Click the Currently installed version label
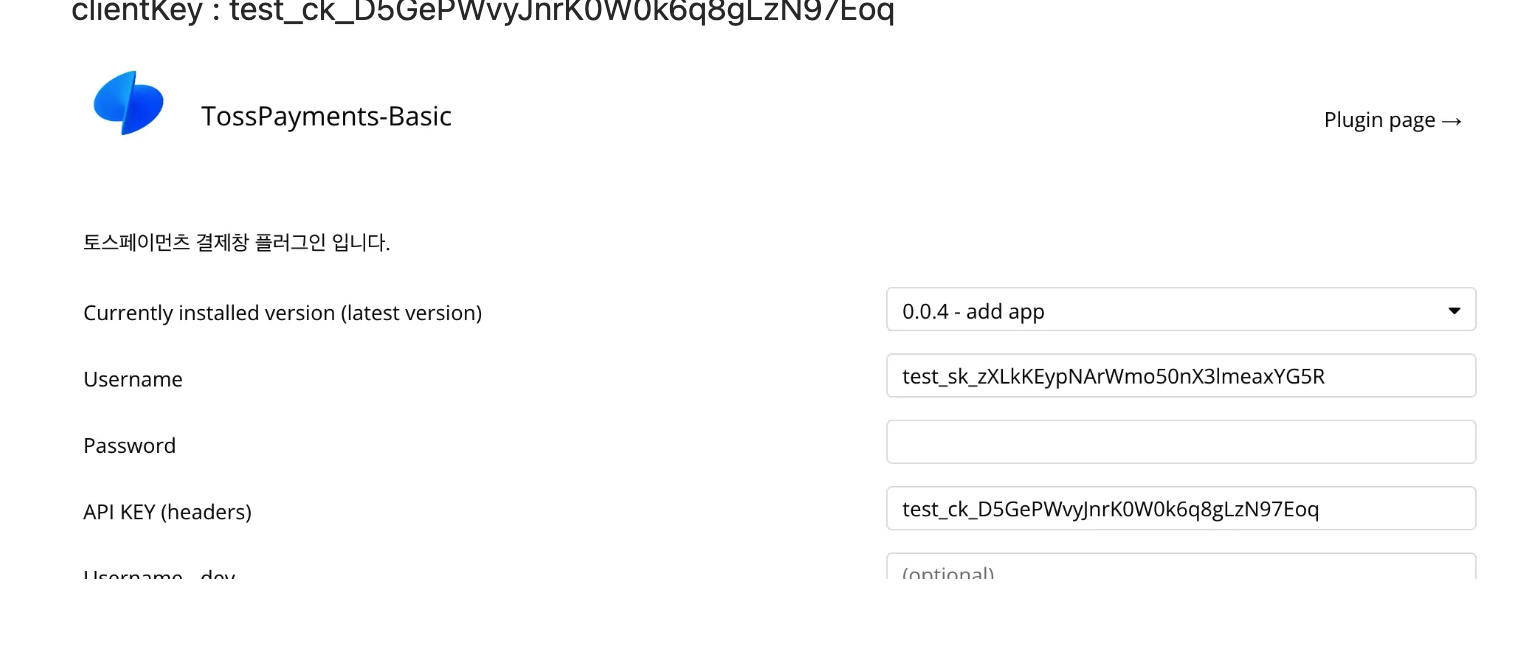 (x=282, y=313)
